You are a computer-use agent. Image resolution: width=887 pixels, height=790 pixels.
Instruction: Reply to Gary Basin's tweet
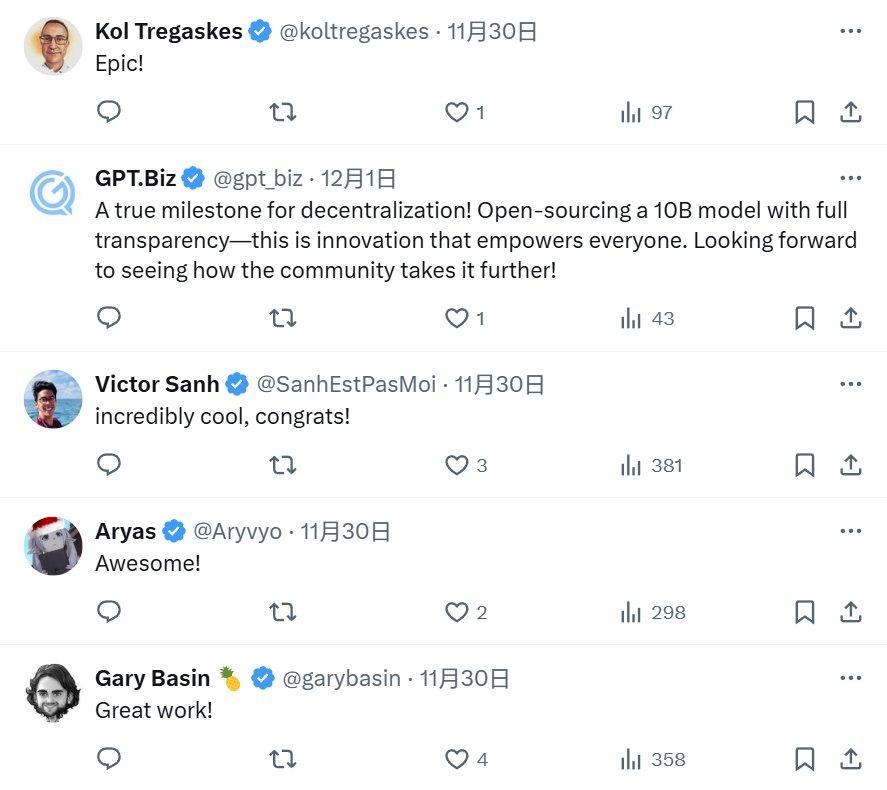[109, 758]
